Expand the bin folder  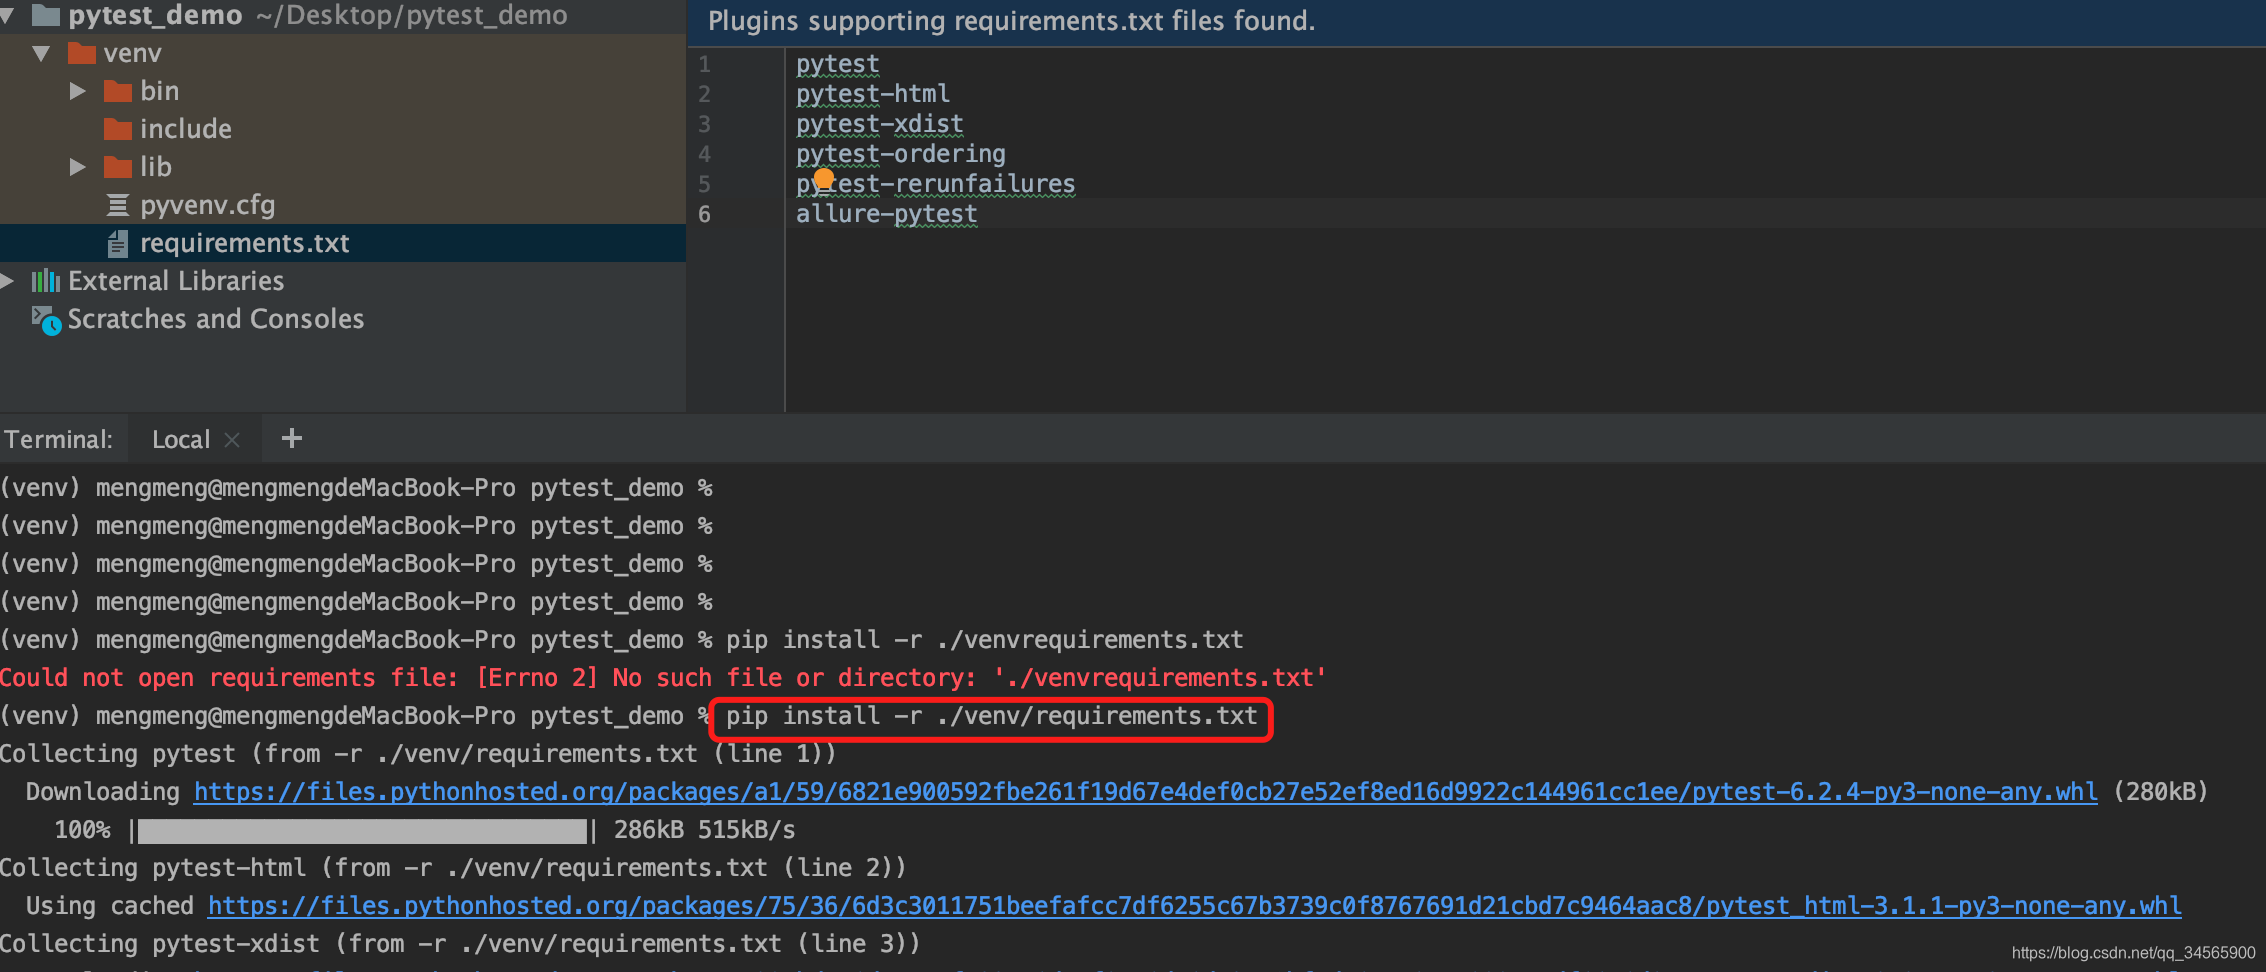(77, 90)
